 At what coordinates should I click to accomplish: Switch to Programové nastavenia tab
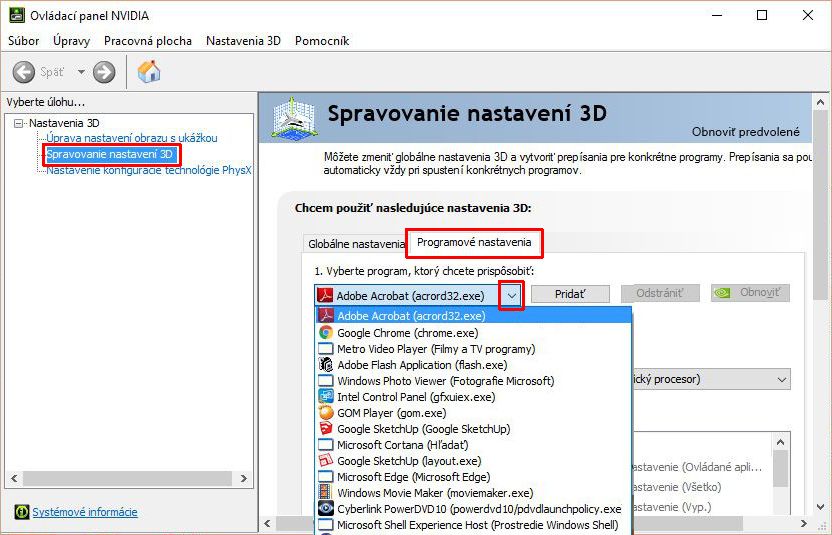[474, 243]
